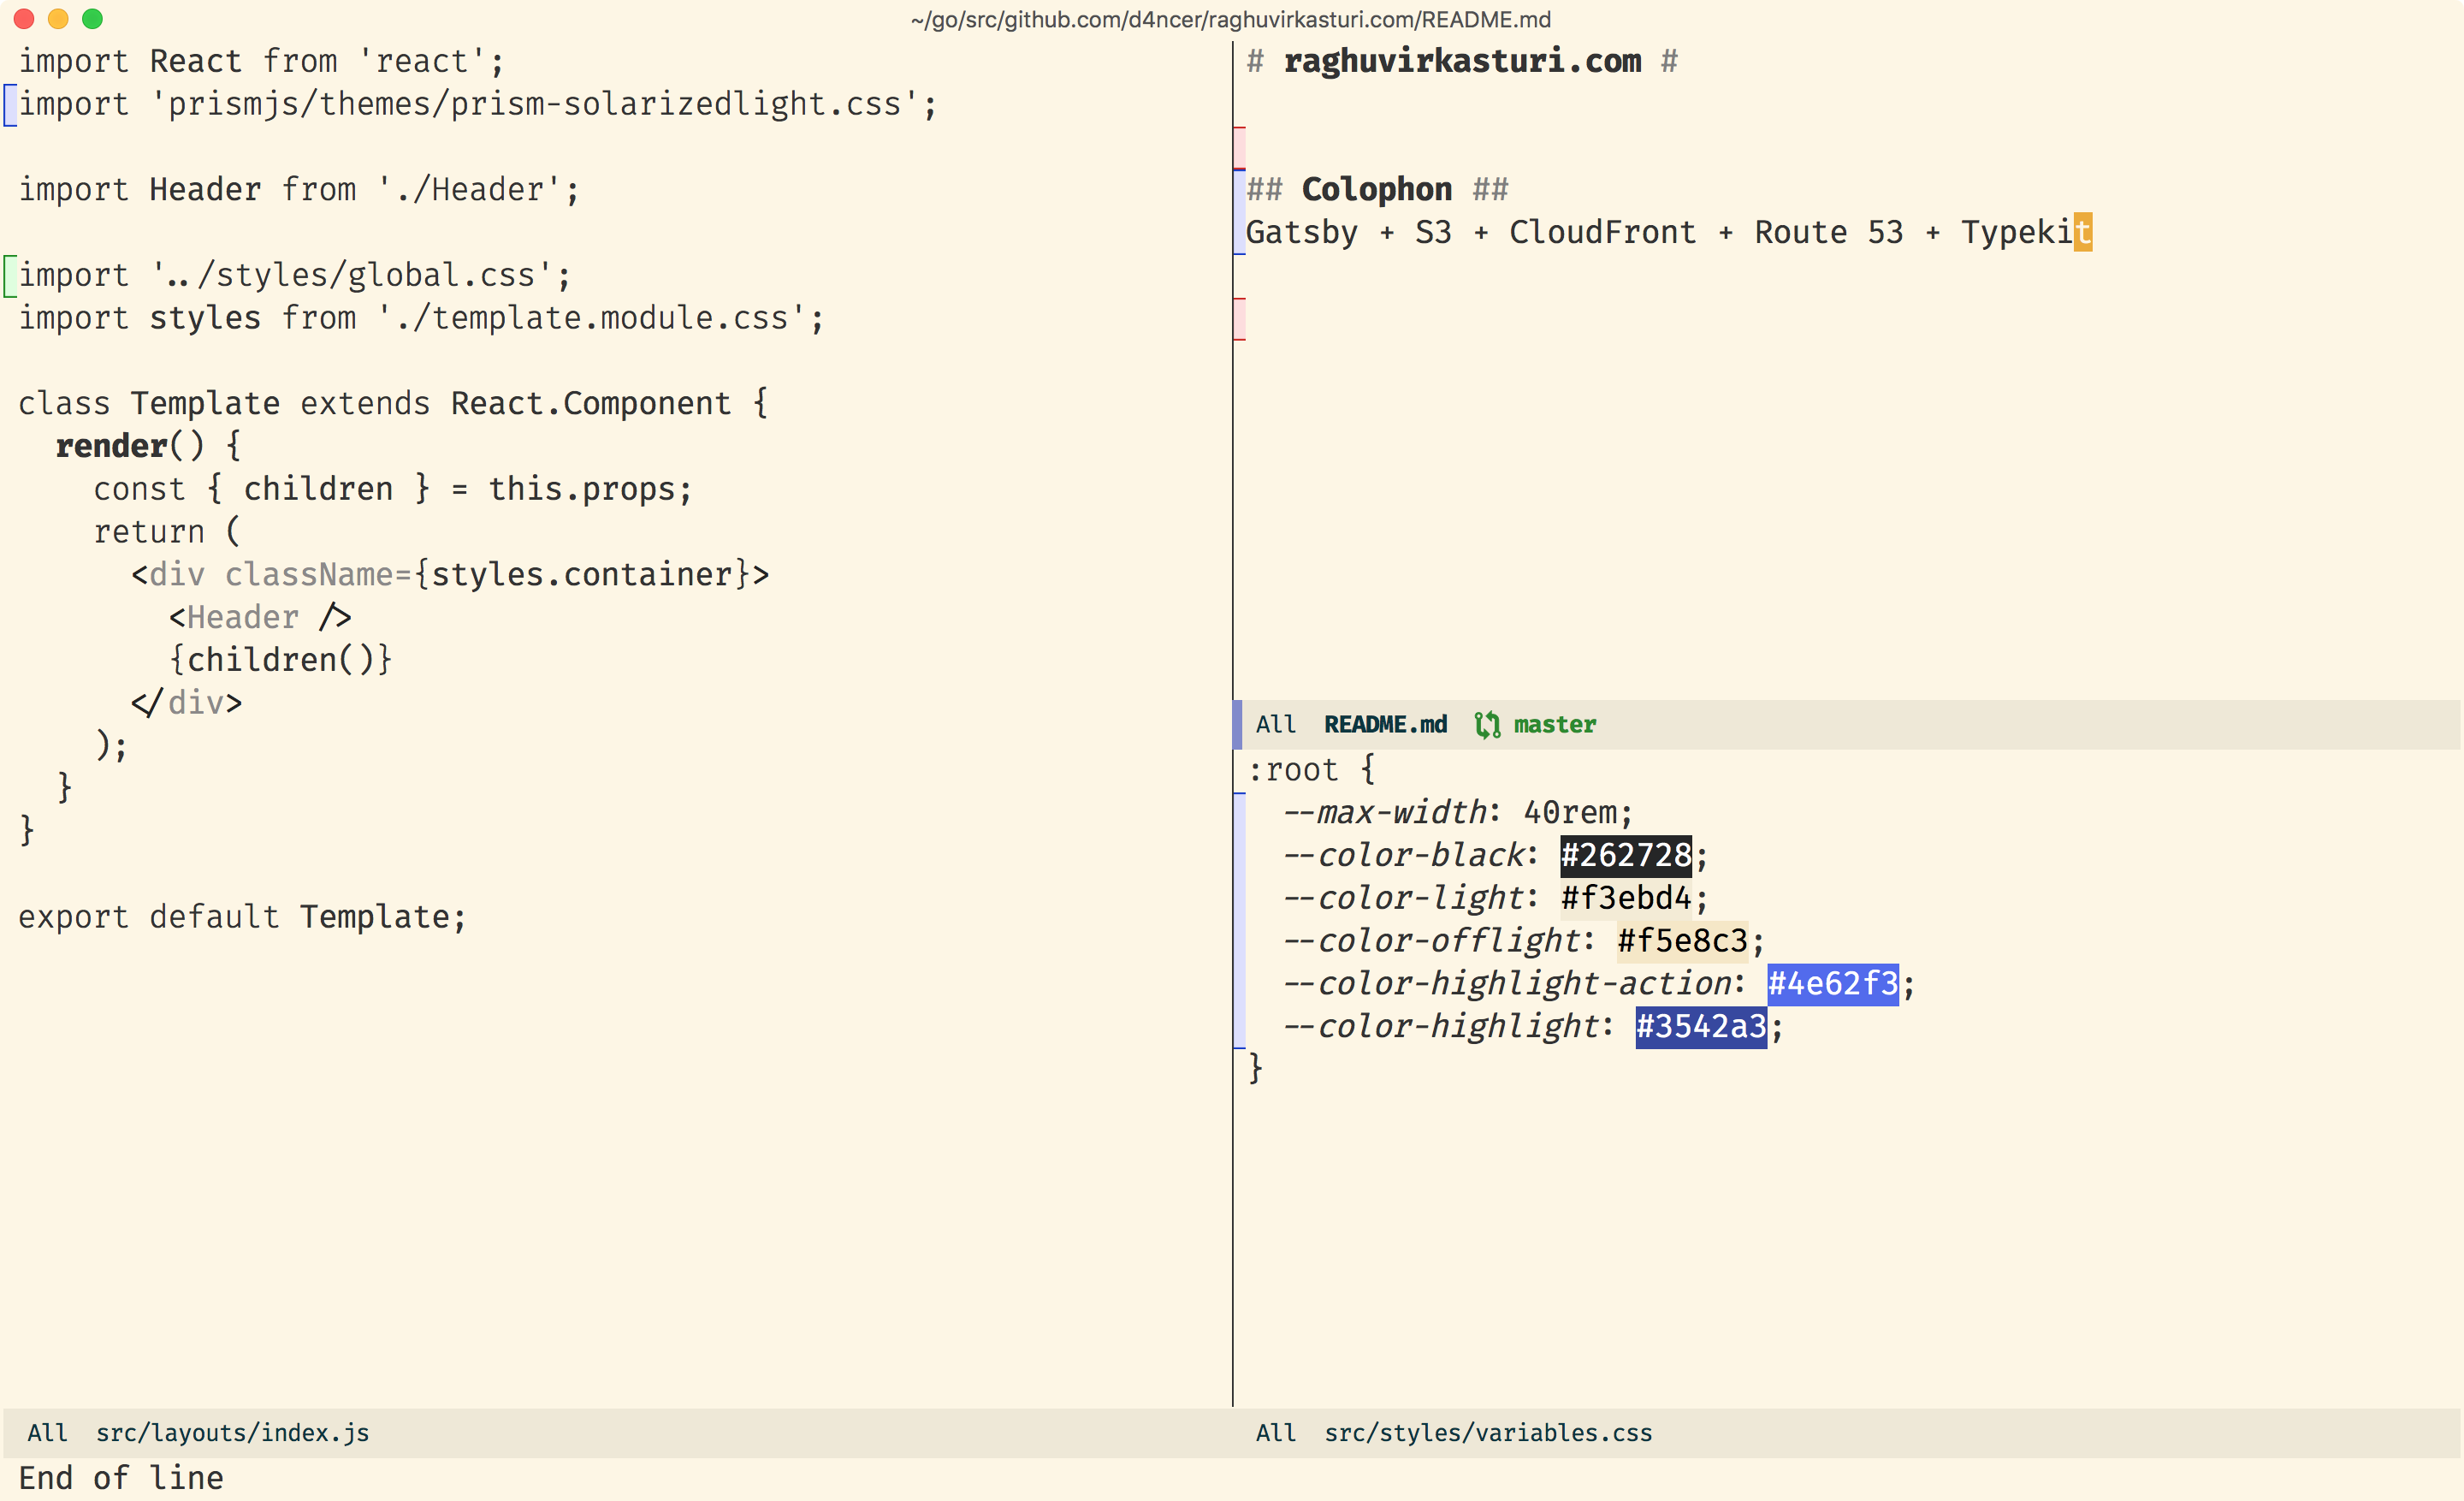
Task: Click the #262728 color-black swatch
Action: pos(1625,856)
